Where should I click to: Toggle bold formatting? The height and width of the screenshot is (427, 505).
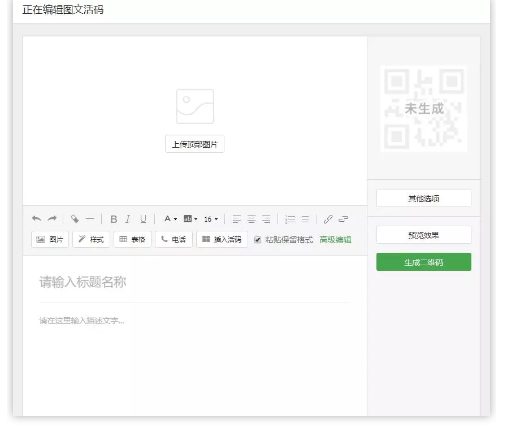click(x=113, y=219)
